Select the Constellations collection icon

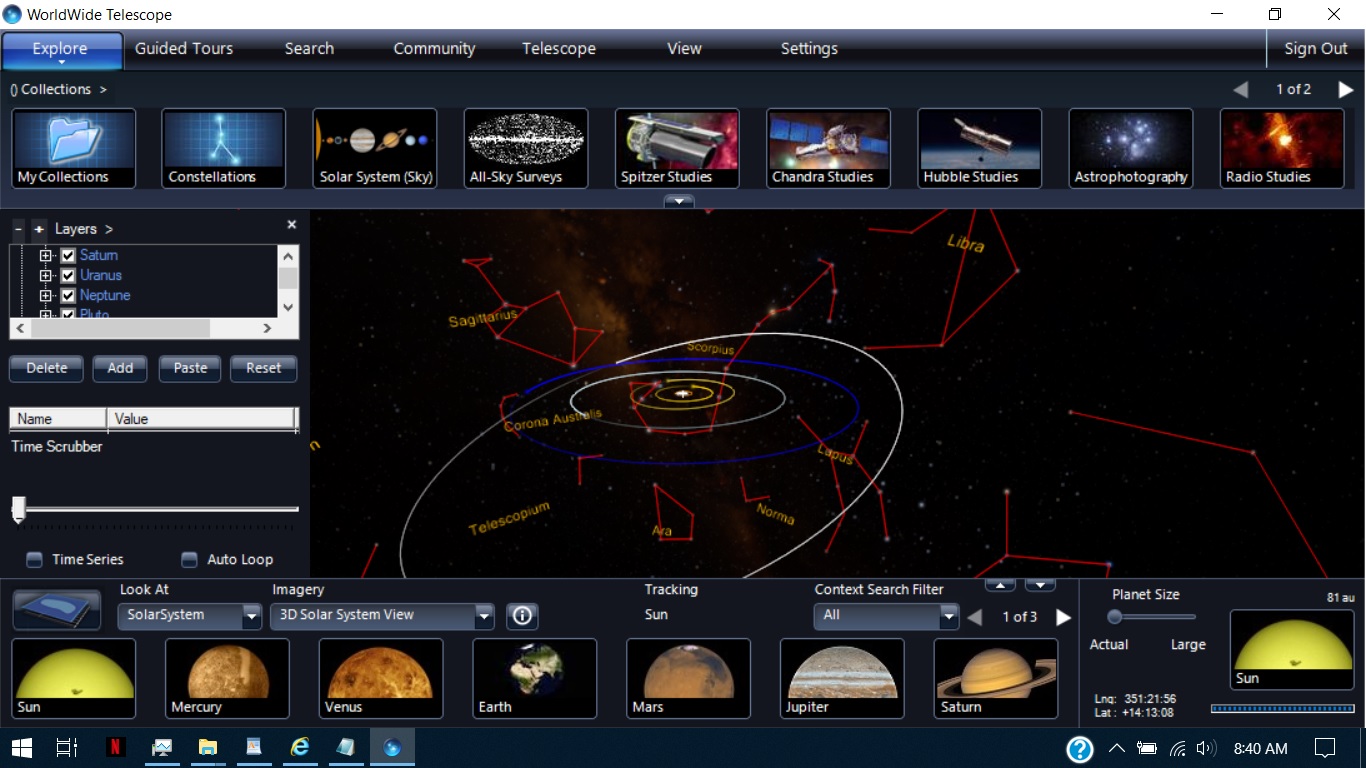222,148
